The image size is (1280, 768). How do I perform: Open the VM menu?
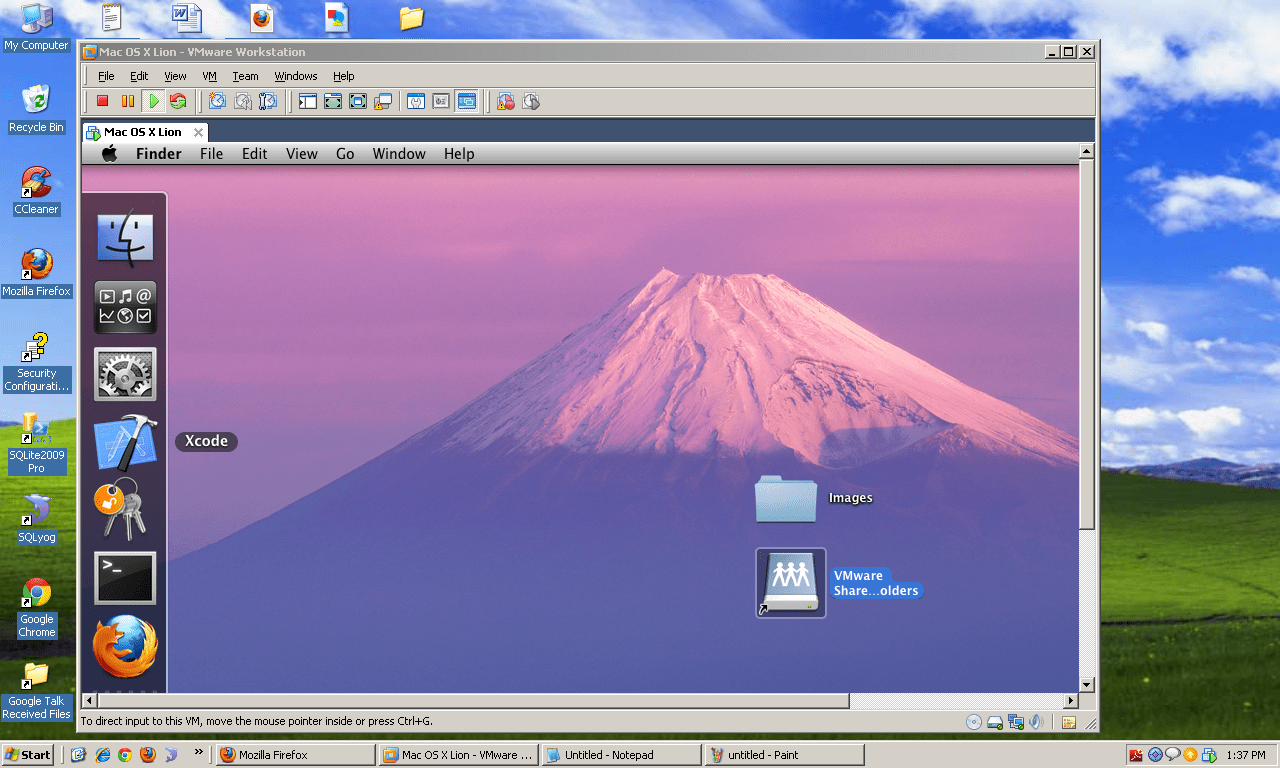[209, 76]
